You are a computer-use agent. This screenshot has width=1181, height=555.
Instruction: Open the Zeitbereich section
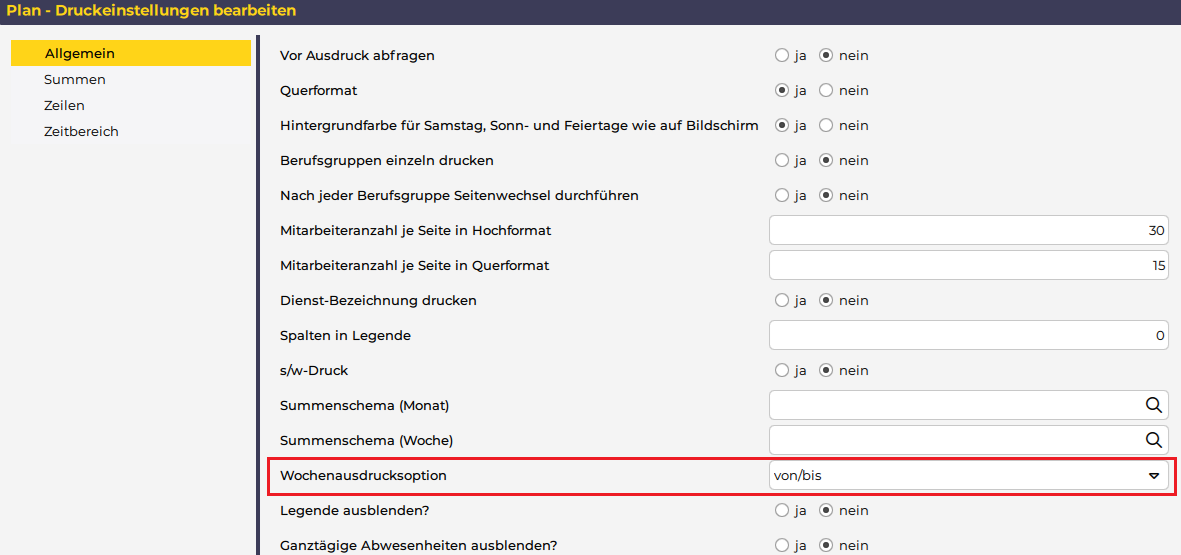pyautogui.click(x=81, y=132)
